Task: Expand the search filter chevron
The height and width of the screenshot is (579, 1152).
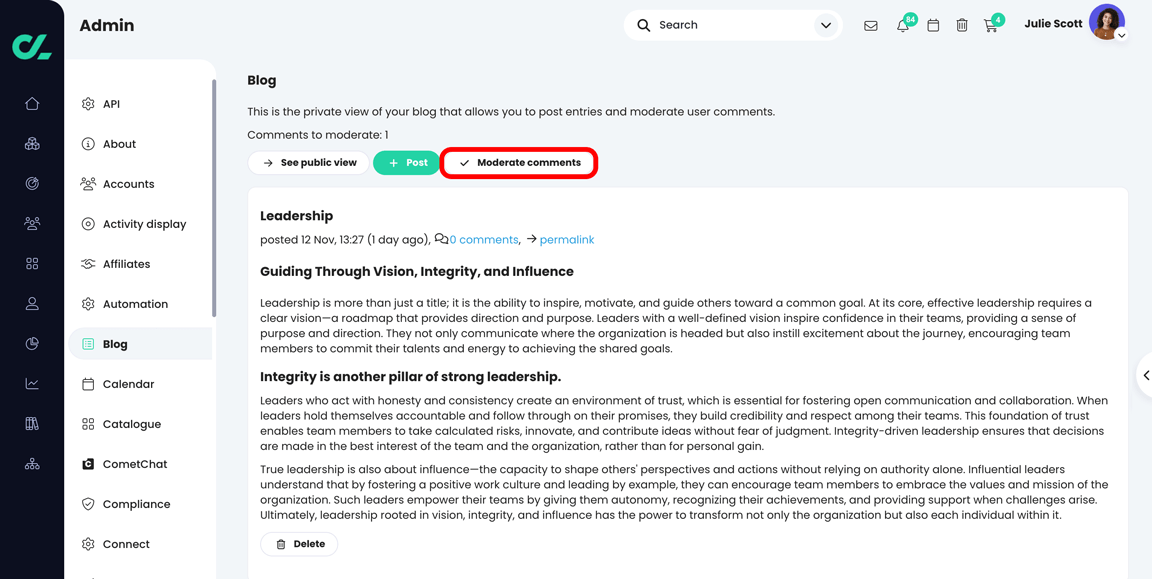Action: [x=824, y=24]
